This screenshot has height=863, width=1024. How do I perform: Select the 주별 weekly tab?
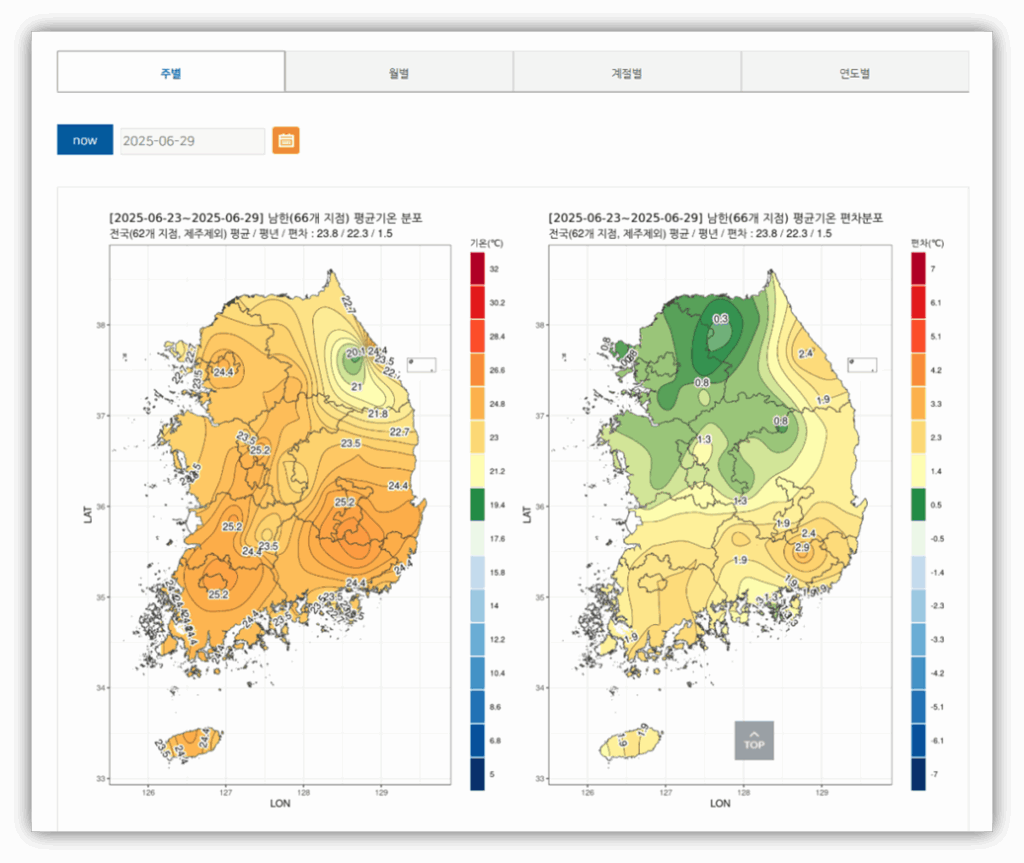(x=171, y=72)
